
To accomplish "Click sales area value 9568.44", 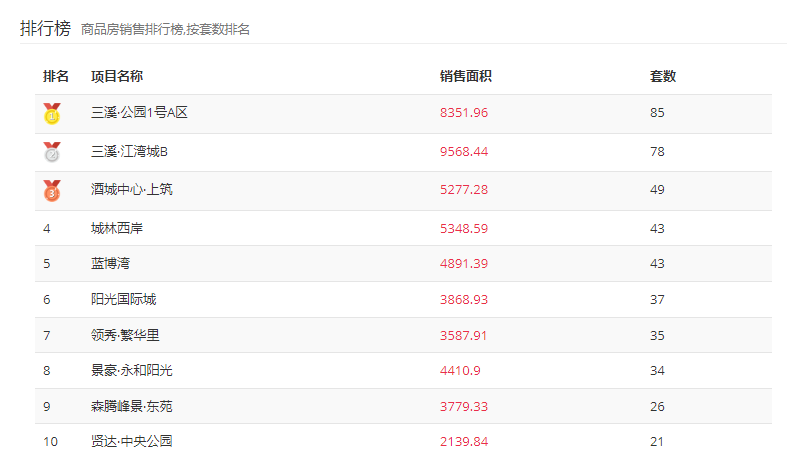I will tap(464, 151).
